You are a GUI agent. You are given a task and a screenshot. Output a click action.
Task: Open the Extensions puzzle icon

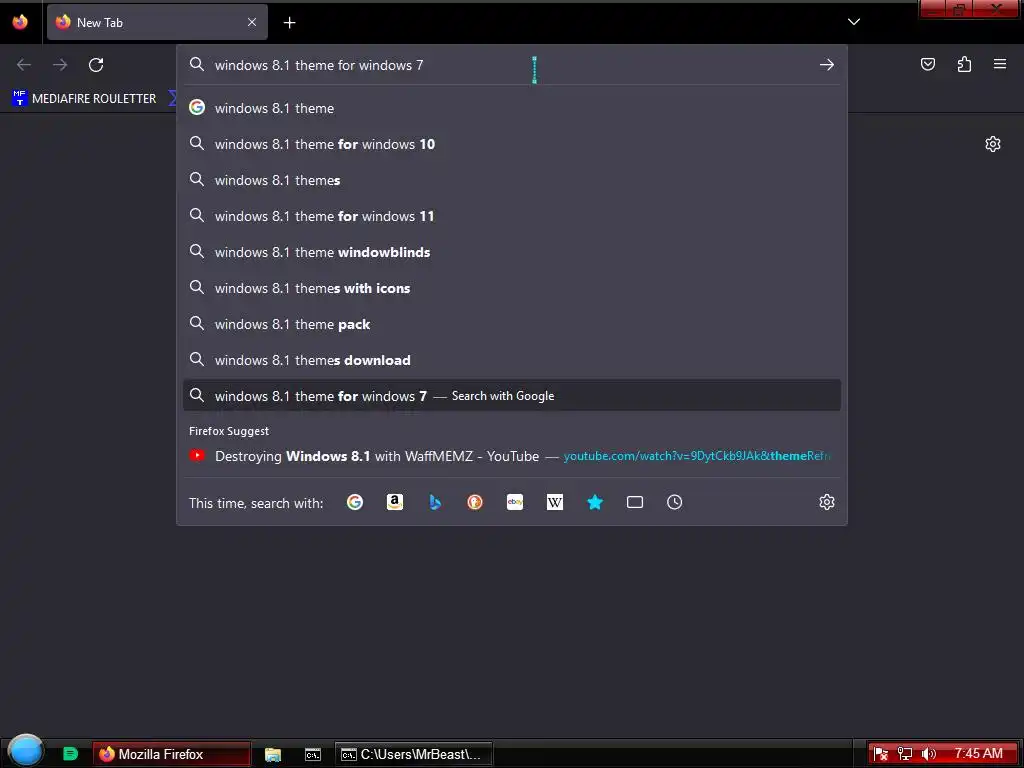[964, 64]
